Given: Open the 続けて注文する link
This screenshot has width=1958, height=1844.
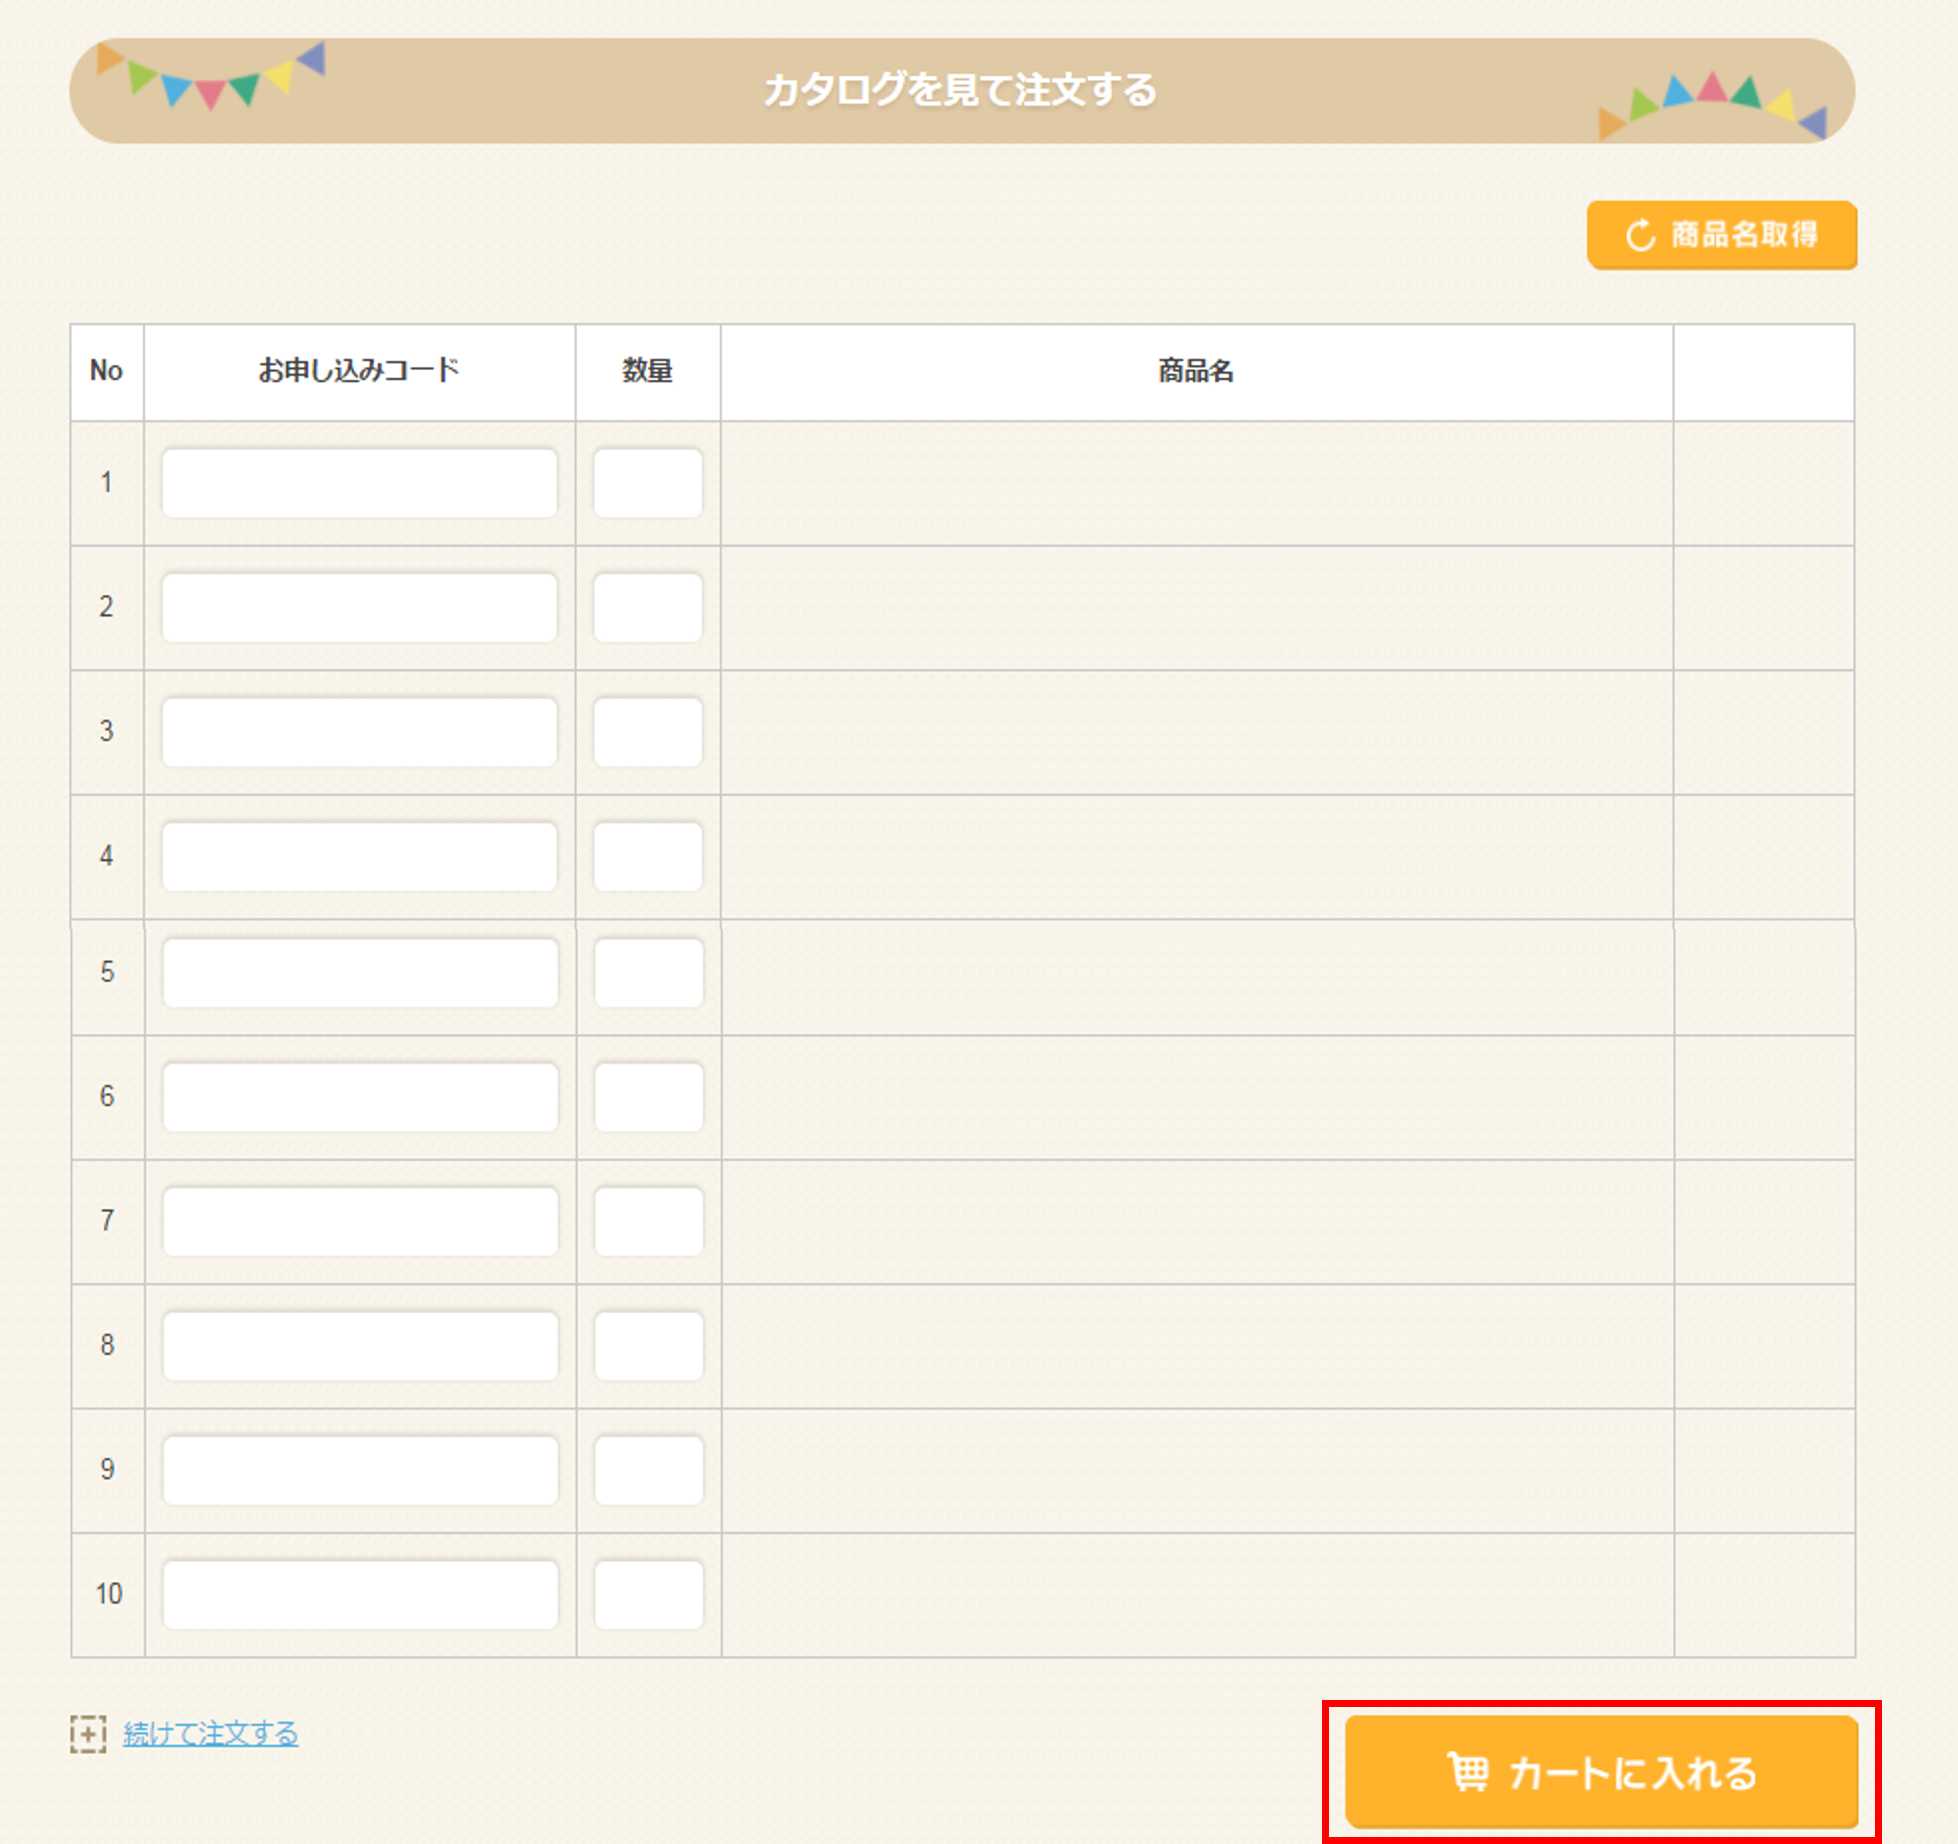Looking at the screenshot, I should click(x=210, y=1733).
